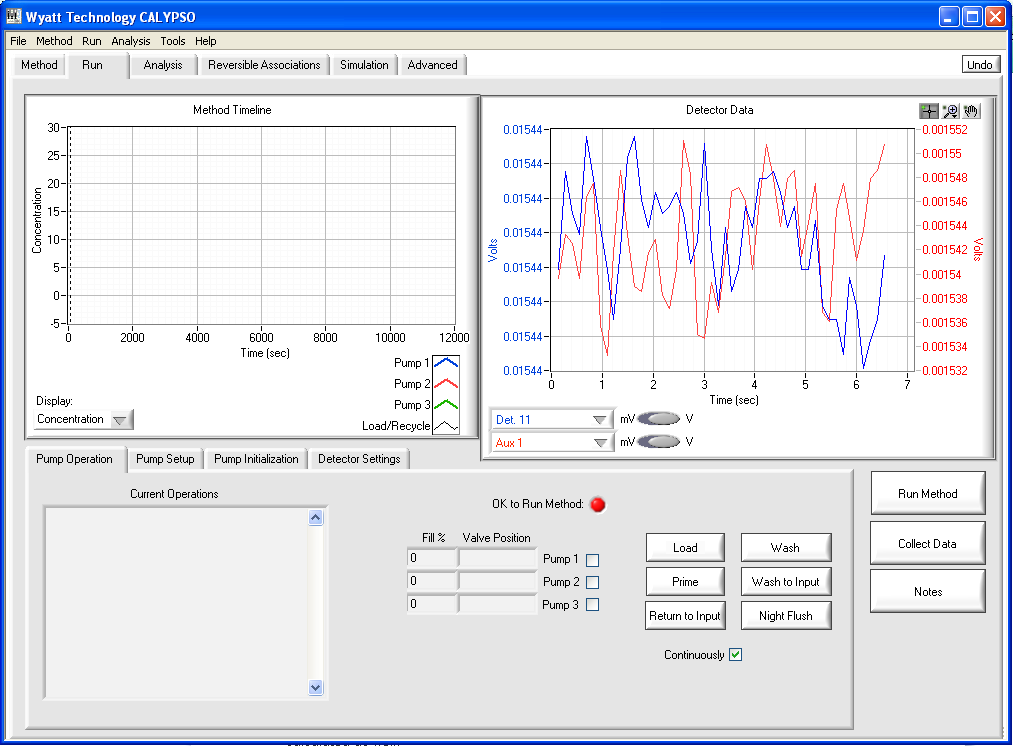Click the Pump 2 red legend icon
The width and height of the screenshot is (1013, 746).
point(445,384)
